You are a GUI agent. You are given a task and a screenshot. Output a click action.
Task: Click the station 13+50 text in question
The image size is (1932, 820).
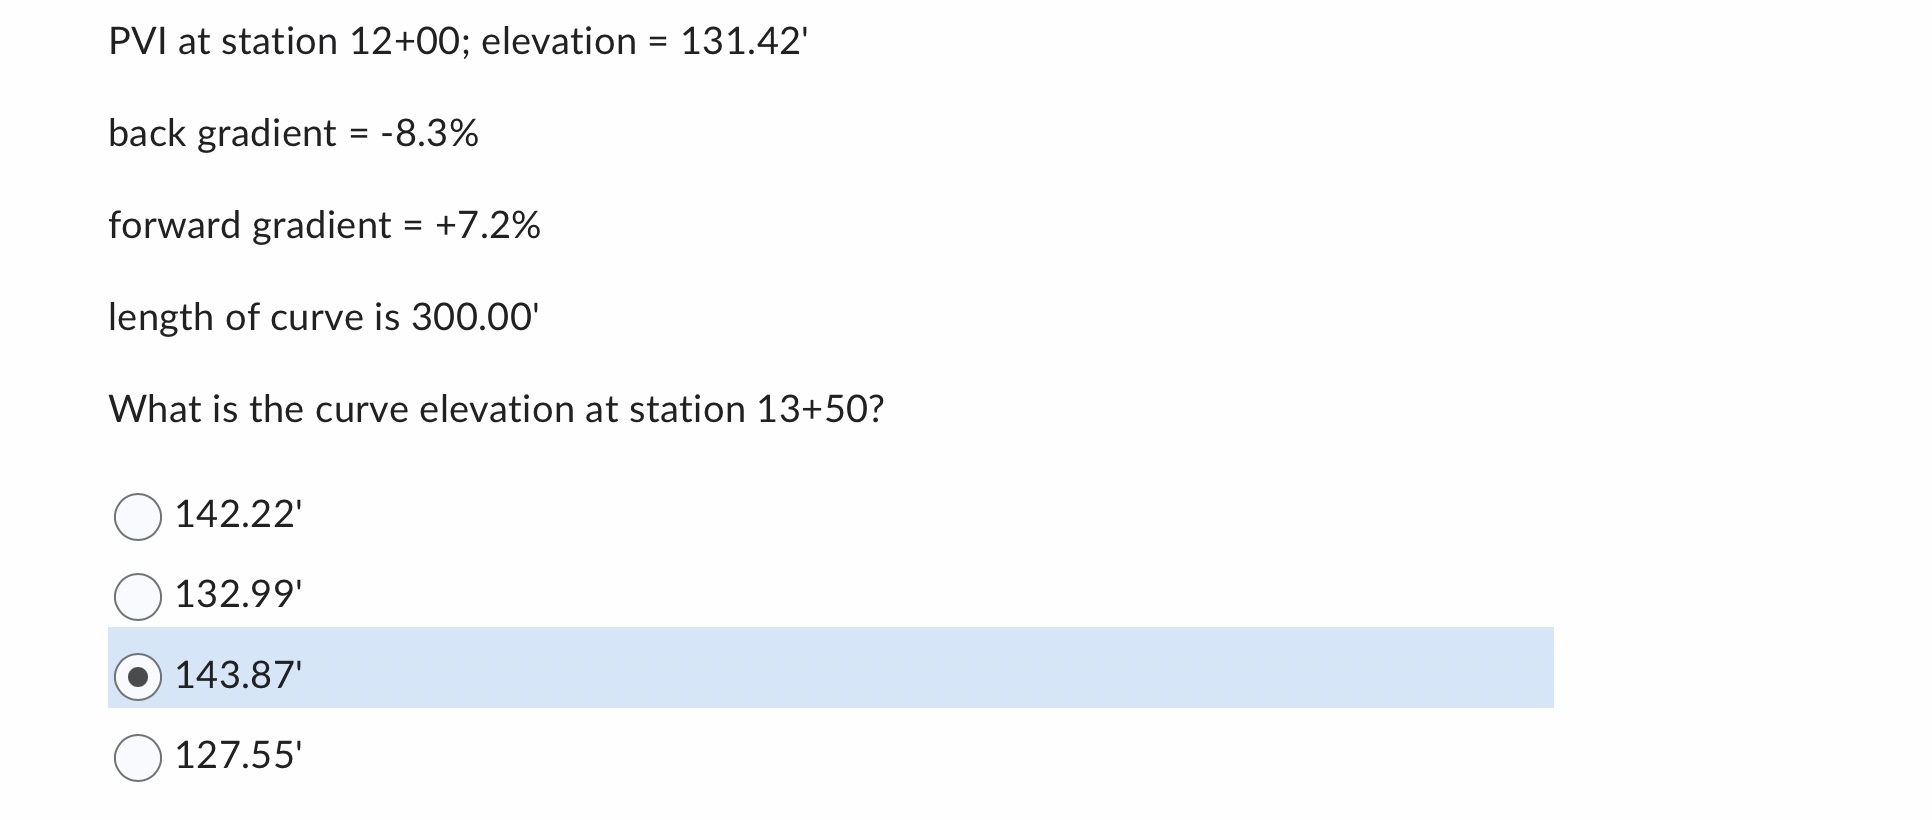point(817,407)
